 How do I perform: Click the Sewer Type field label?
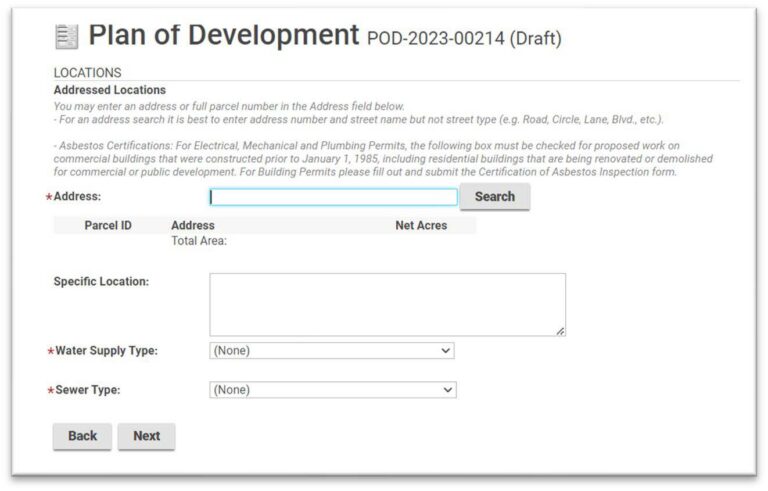point(87,390)
